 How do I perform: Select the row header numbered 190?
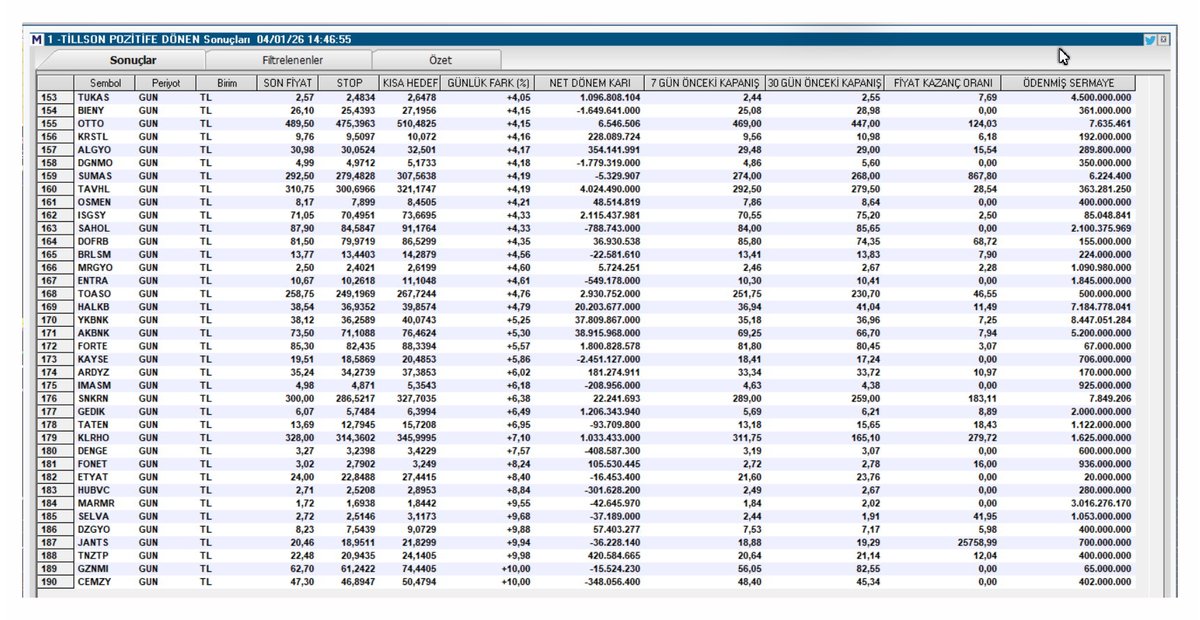coord(49,580)
